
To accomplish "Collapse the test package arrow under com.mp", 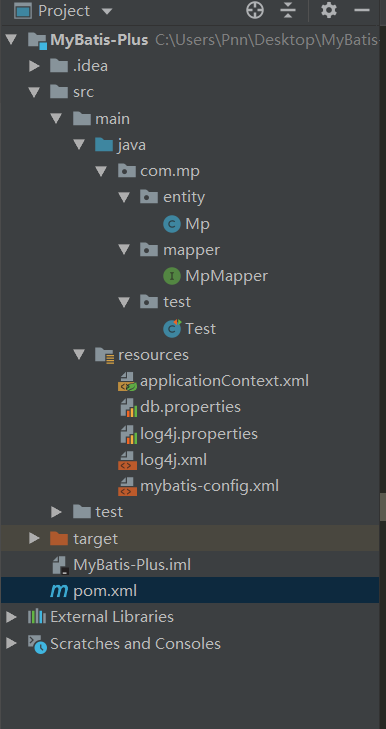I will coord(124,302).
